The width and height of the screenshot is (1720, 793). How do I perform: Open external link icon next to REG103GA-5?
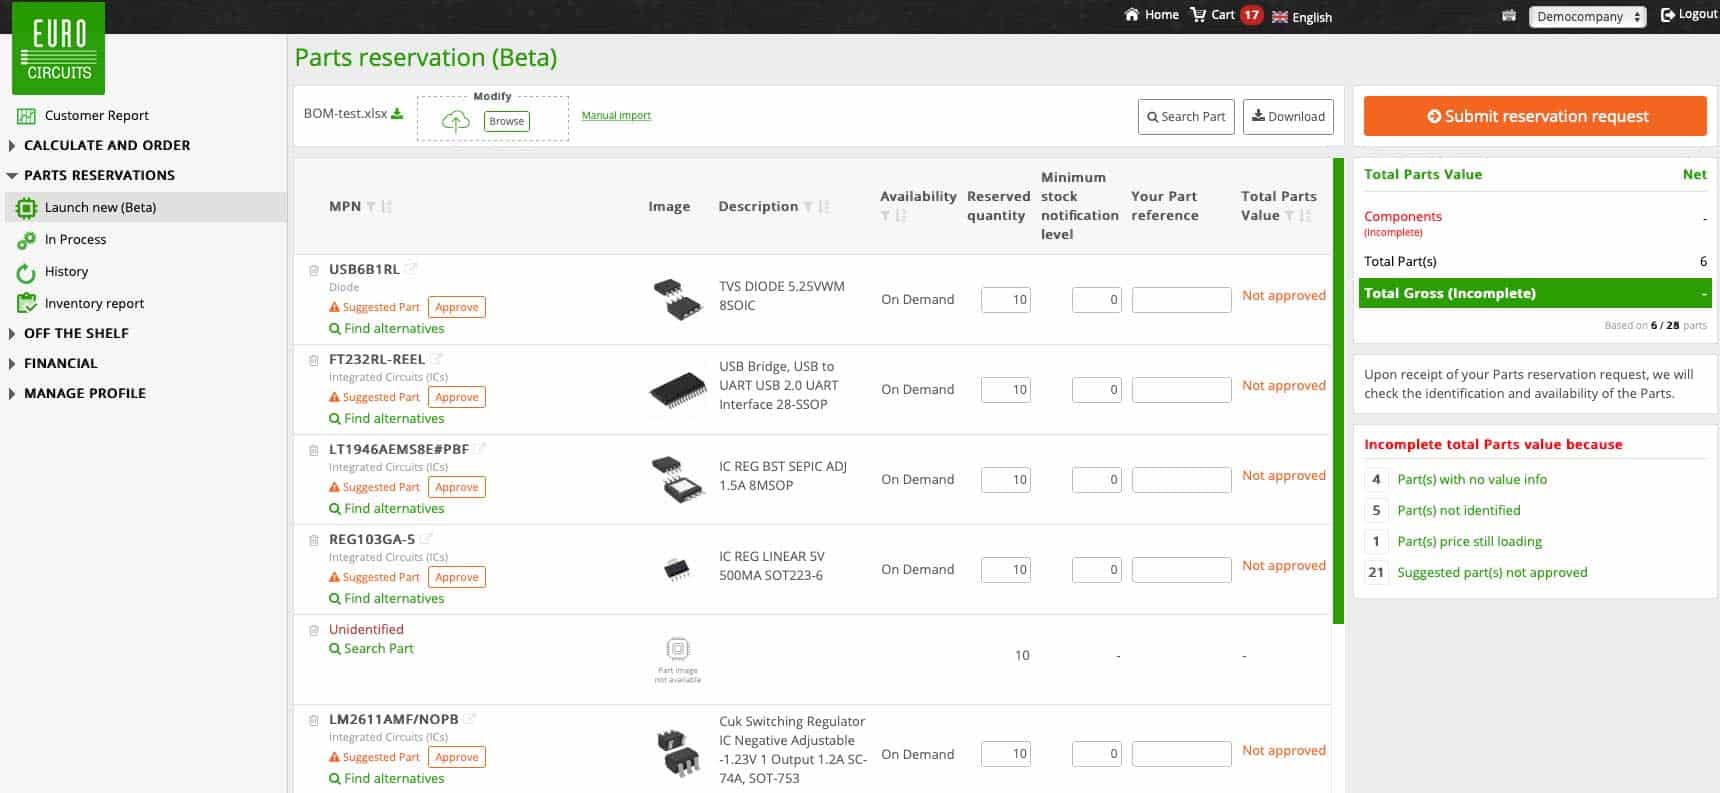[x=427, y=539]
